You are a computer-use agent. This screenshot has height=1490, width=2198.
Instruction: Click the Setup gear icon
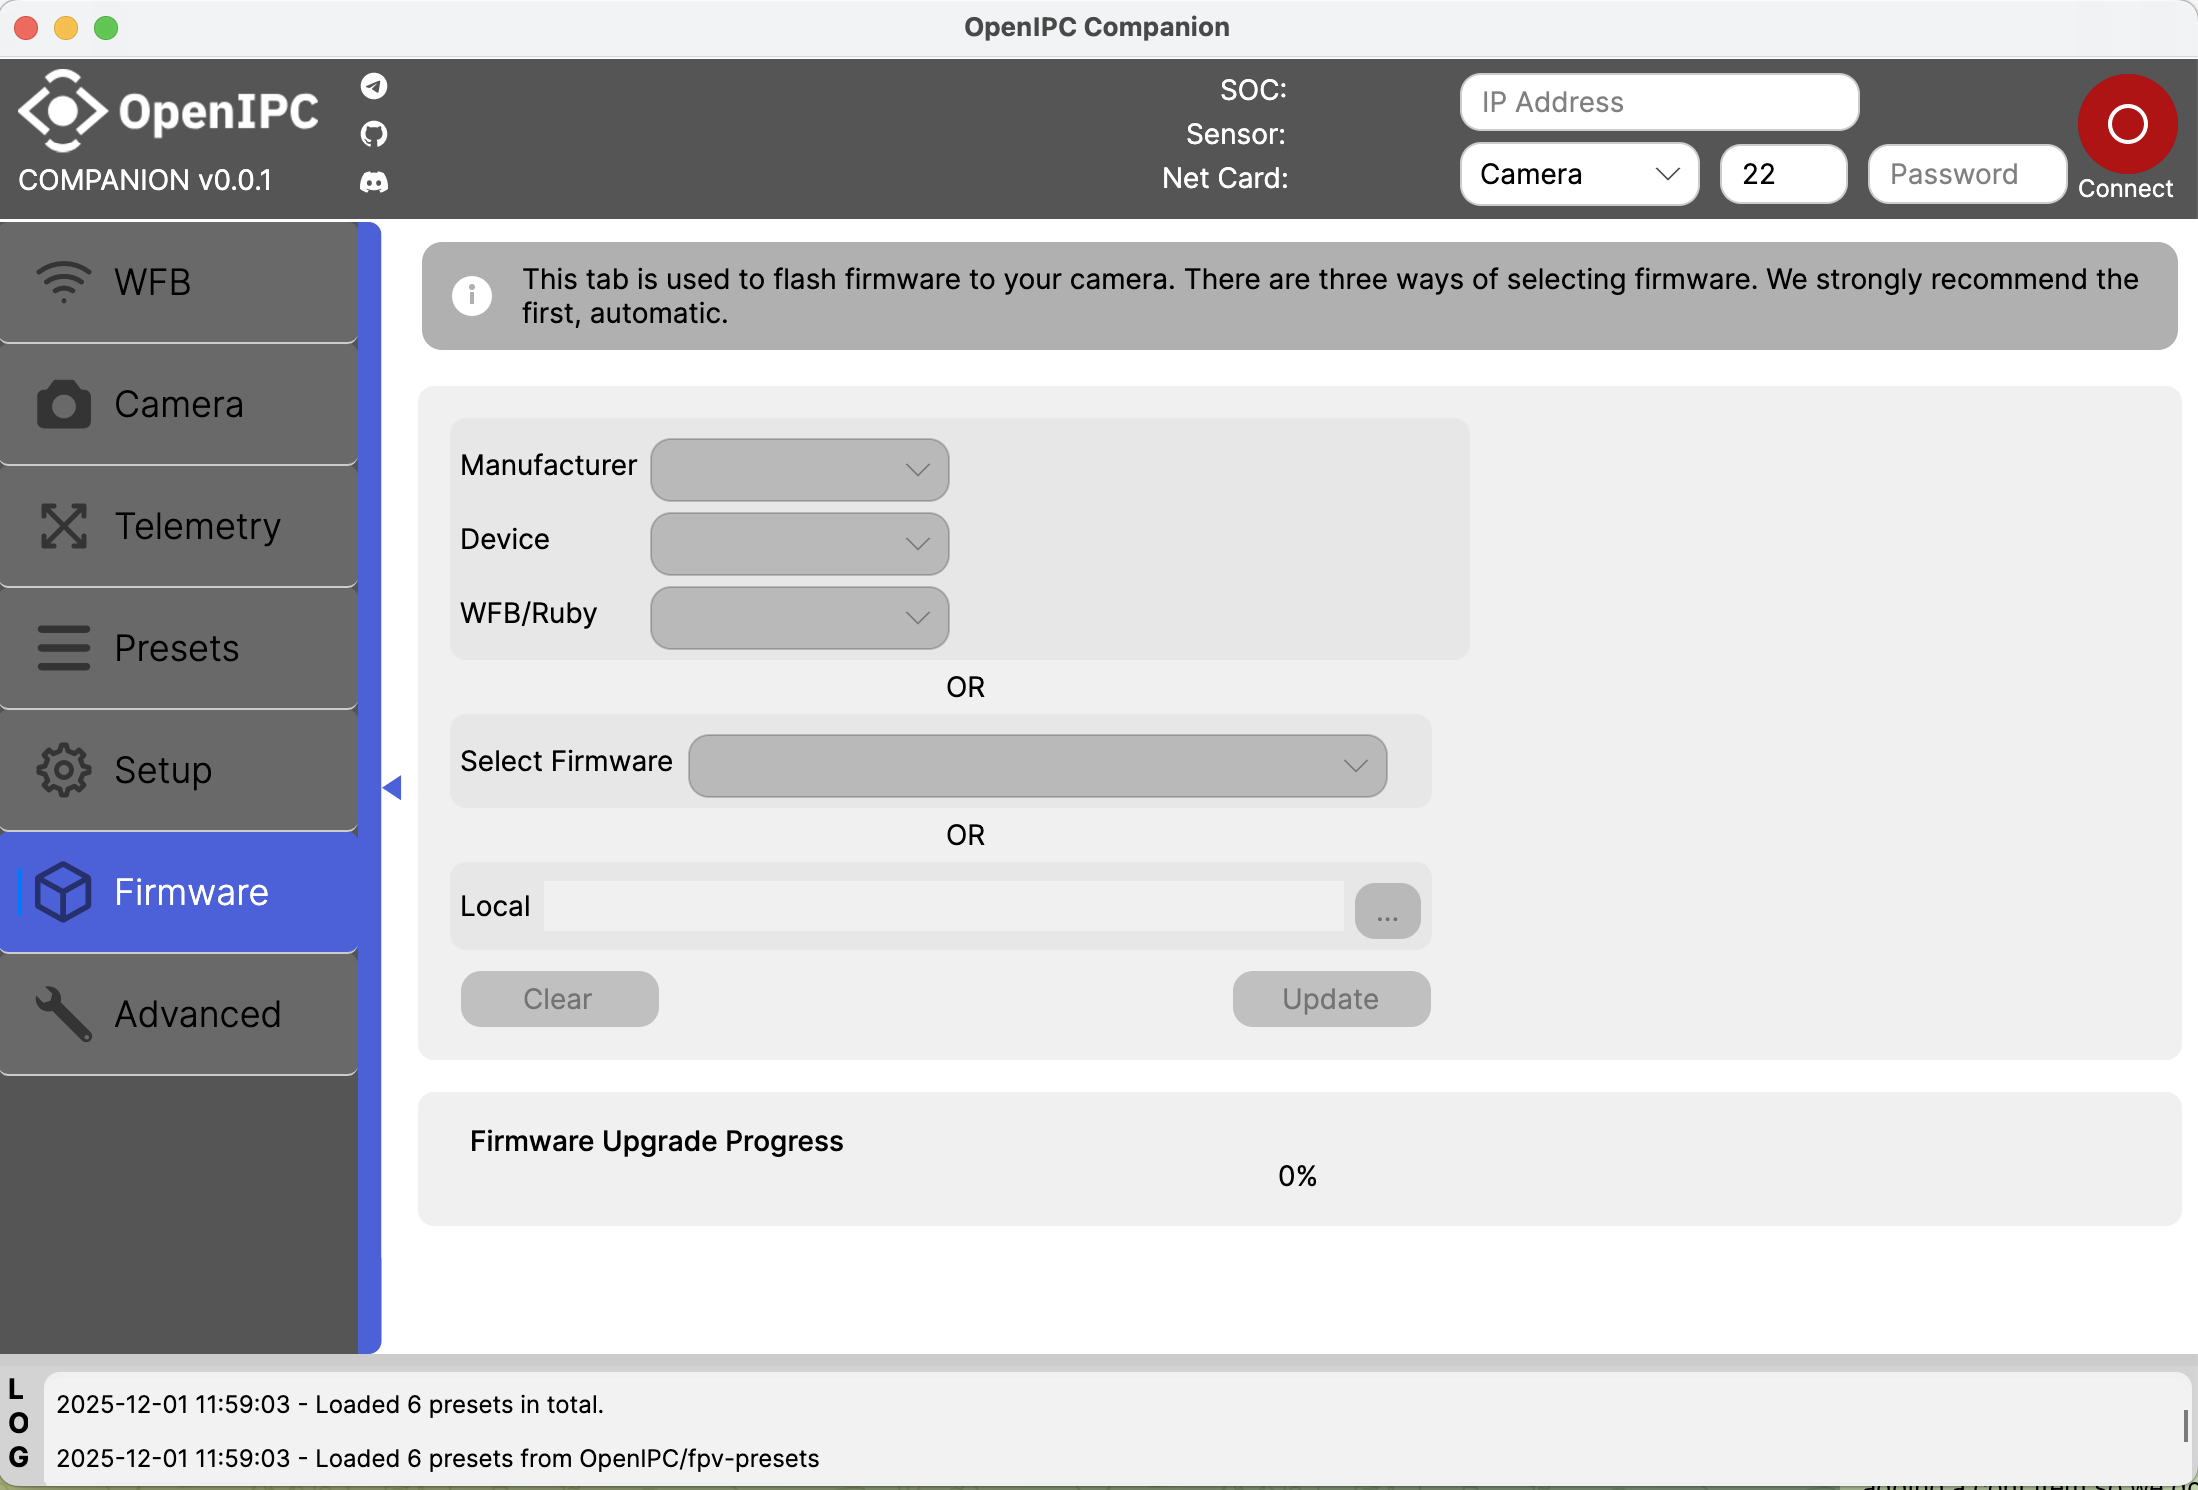tap(64, 770)
